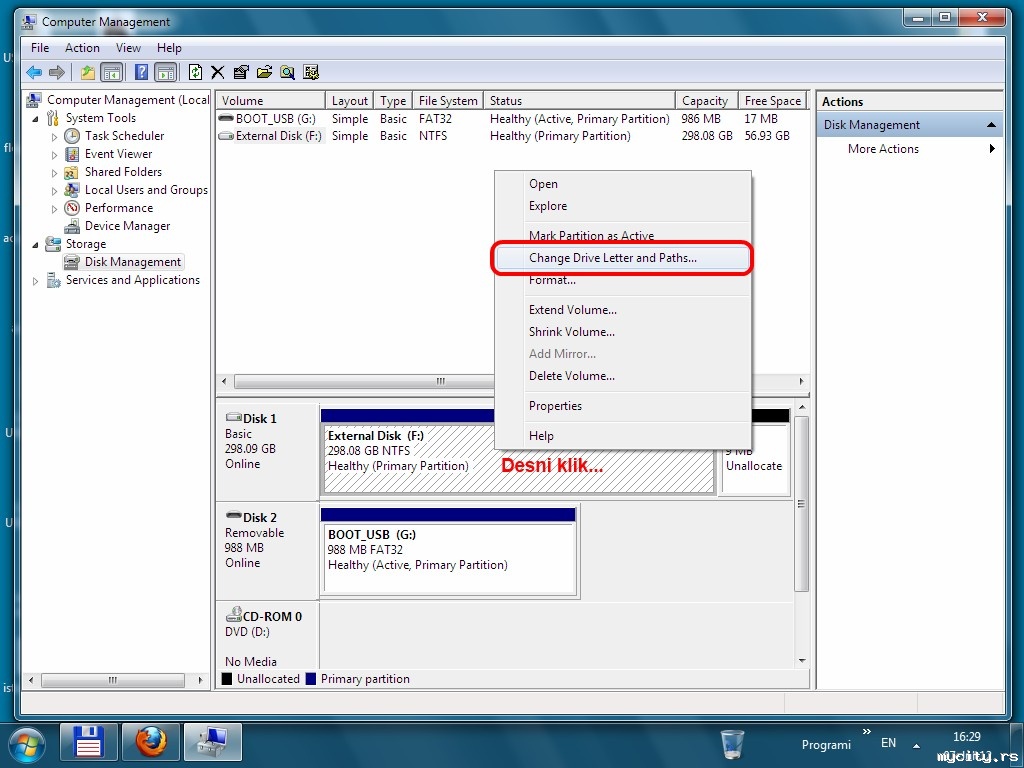
Task: Collapse the Storage tree node
Action: pyautogui.click(x=35, y=245)
